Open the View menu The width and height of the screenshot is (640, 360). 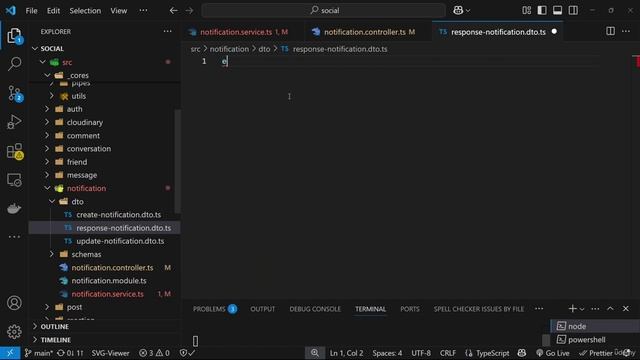(x=119, y=11)
